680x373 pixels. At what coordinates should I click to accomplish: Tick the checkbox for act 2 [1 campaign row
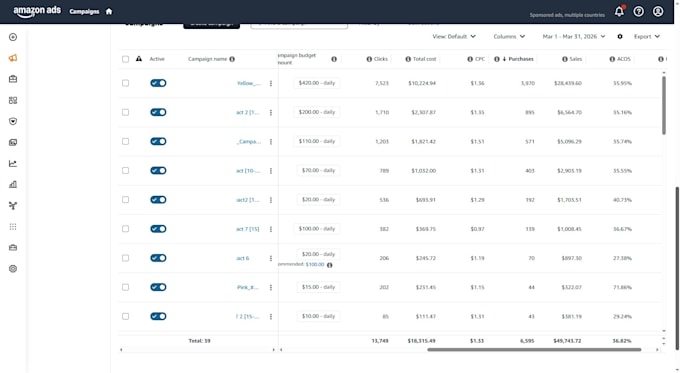click(x=125, y=112)
